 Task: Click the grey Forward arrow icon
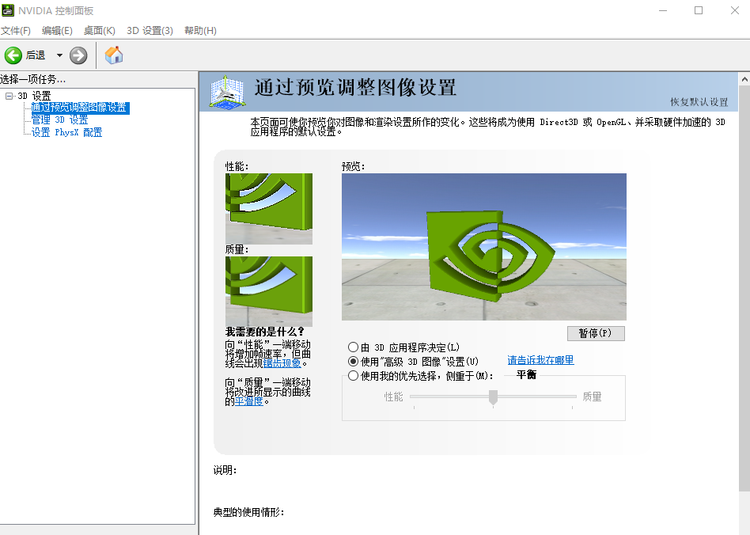click(x=78, y=55)
